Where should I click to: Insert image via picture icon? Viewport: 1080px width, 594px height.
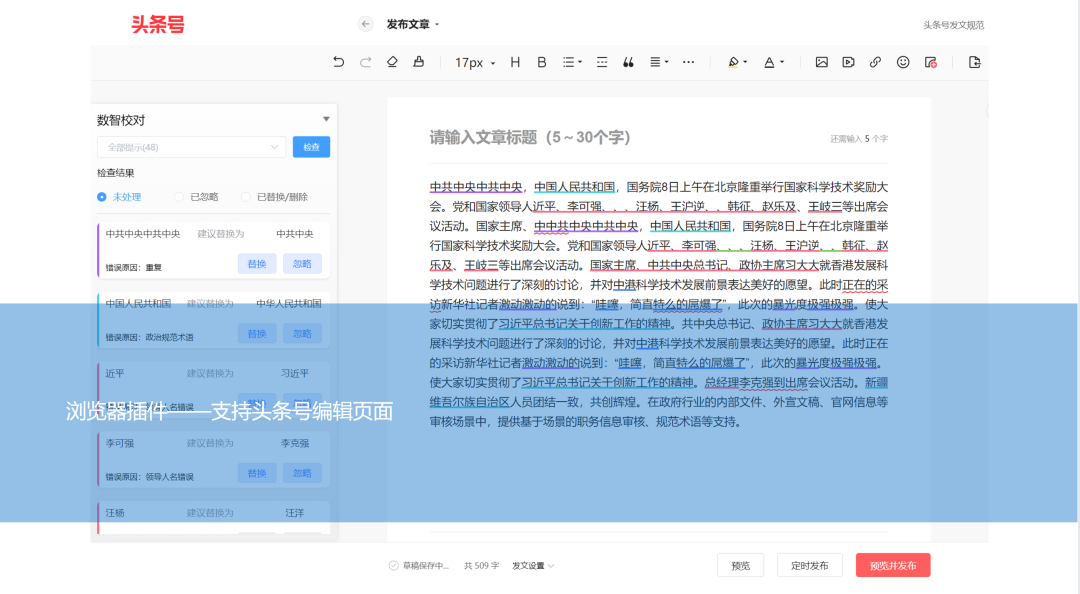(821, 62)
